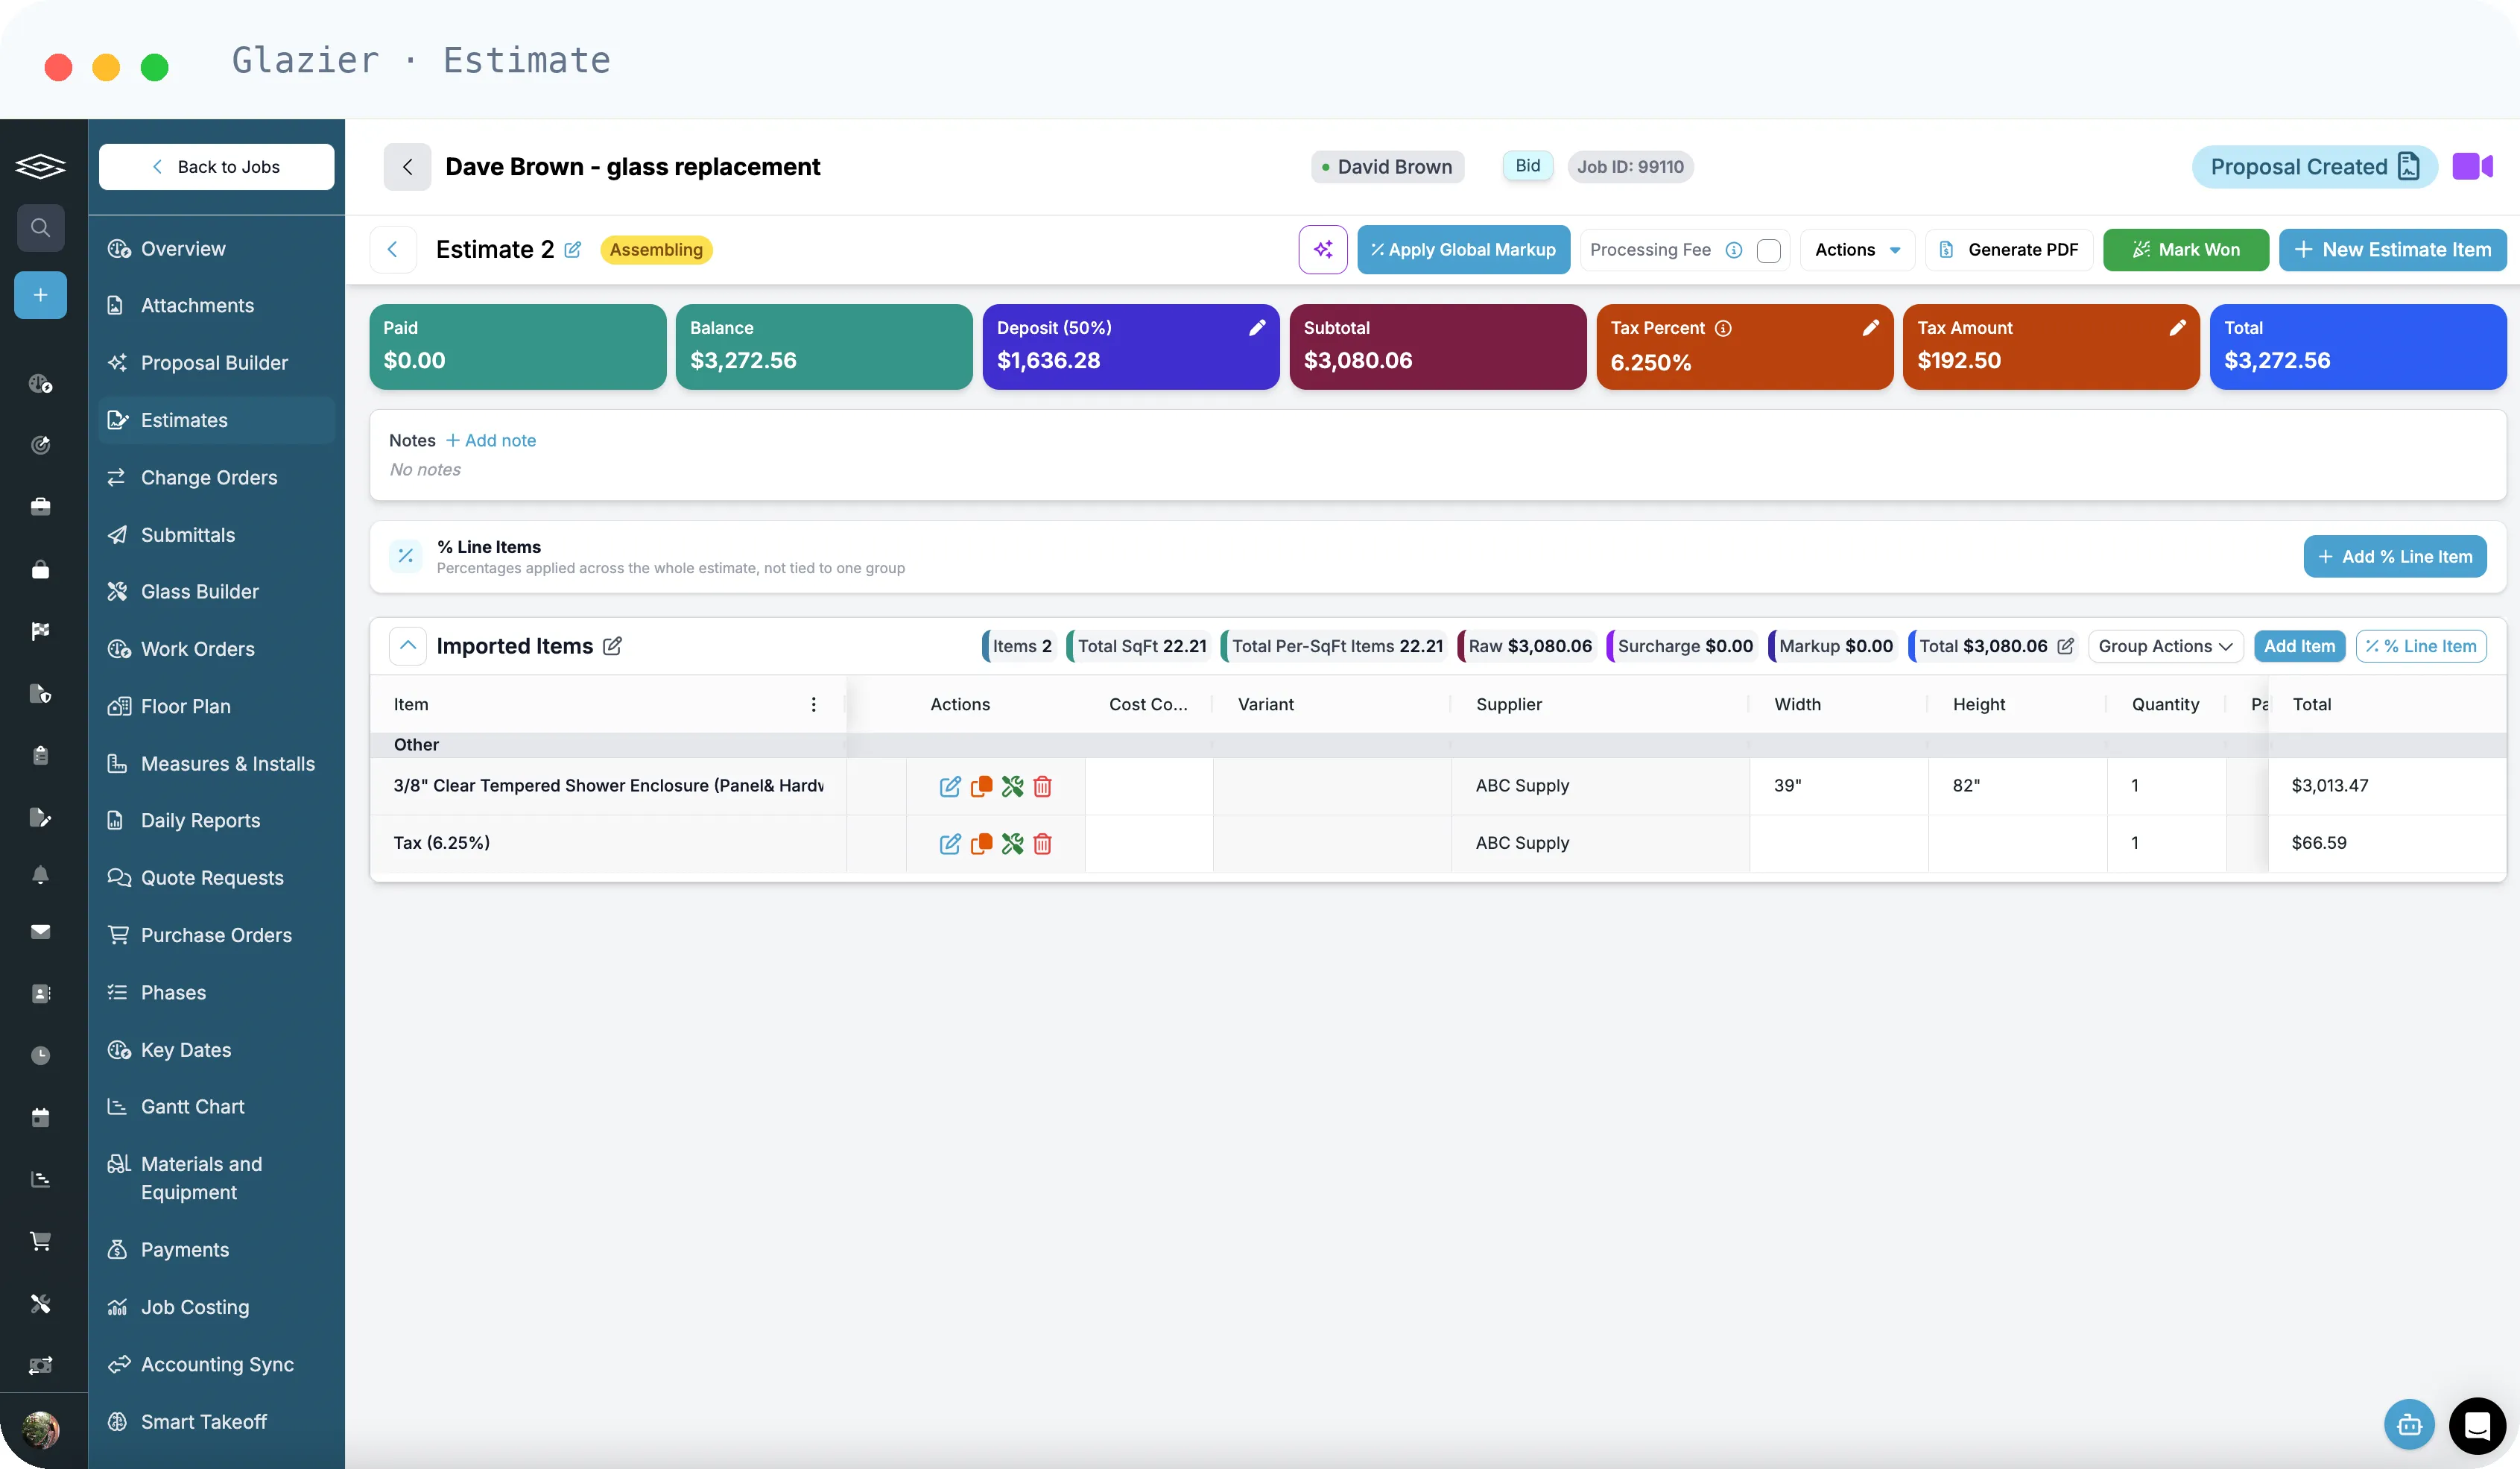The image size is (2520, 1469).
Task: Click the user avatar at bottom left
Action: click(x=40, y=1429)
